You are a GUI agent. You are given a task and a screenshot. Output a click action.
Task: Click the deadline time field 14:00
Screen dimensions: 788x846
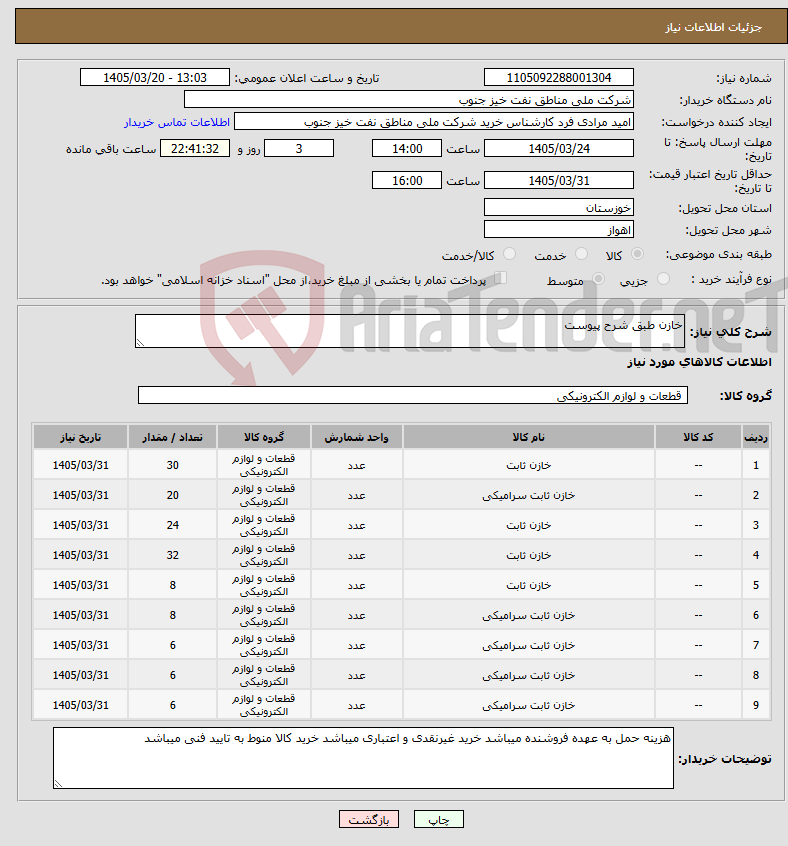click(407, 148)
